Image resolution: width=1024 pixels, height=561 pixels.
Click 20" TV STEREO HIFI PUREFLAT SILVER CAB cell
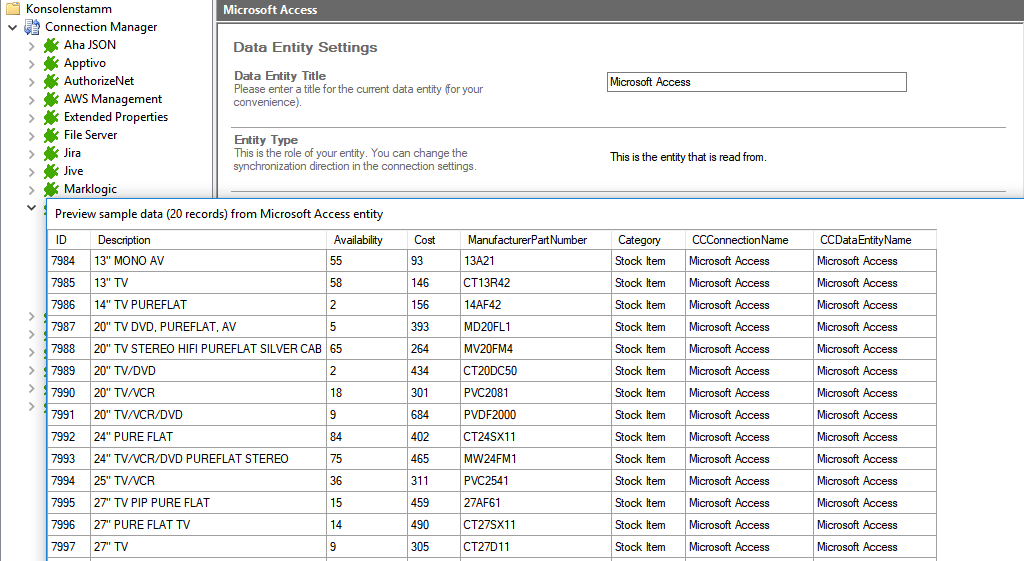pos(208,349)
